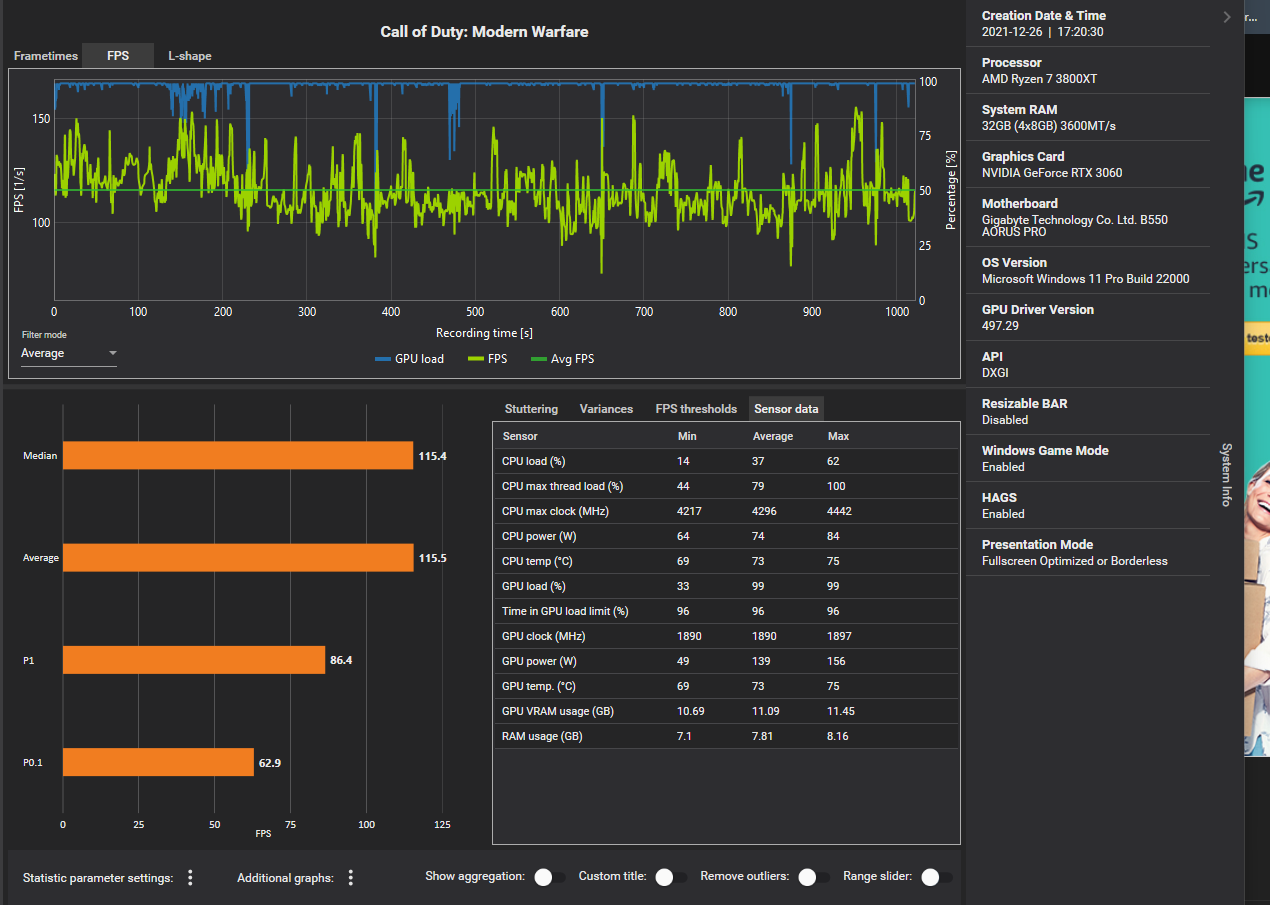Image resolution: width=1270 pixels, height=905 pixels.
Task: Click the CPU max clock value 4442
Action: 840,511
